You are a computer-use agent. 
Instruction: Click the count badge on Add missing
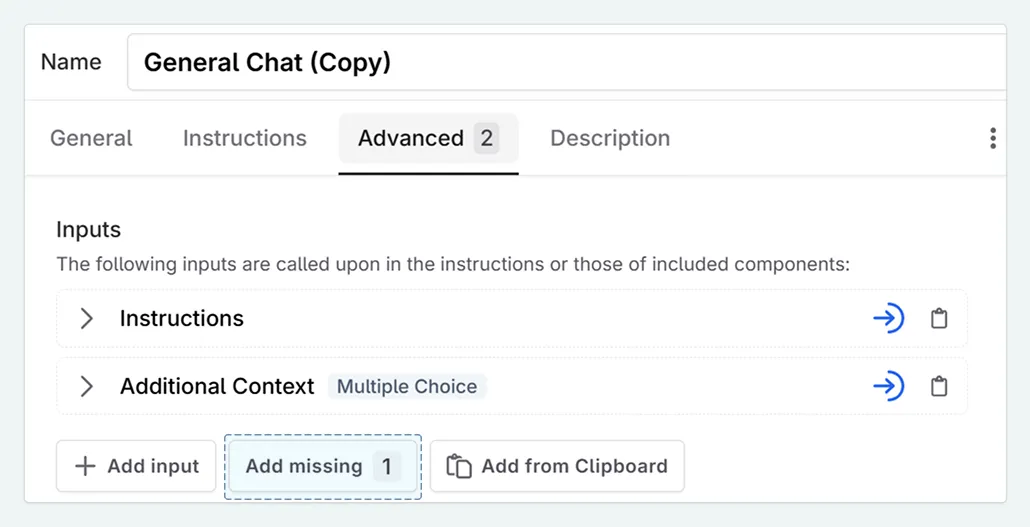(387, 466)
